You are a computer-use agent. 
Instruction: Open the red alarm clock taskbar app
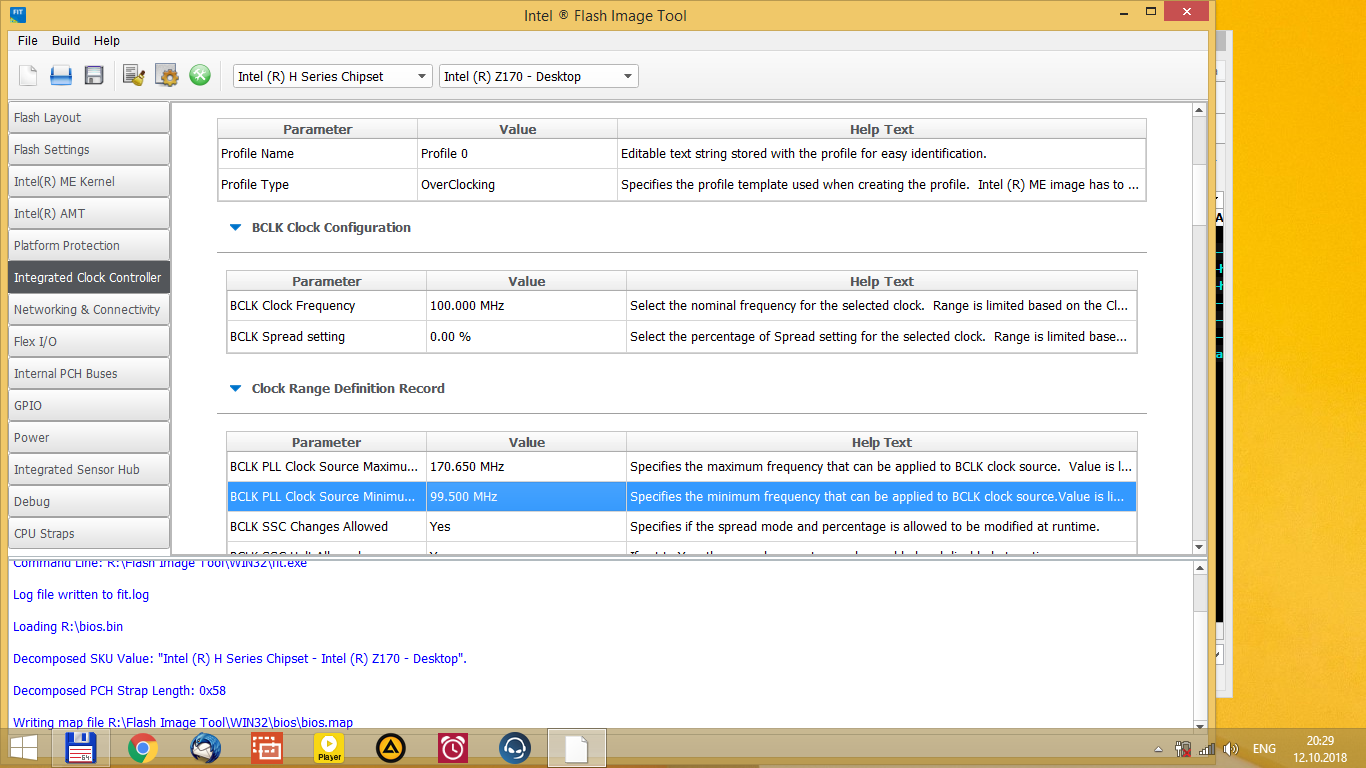[x=453, y=748]
